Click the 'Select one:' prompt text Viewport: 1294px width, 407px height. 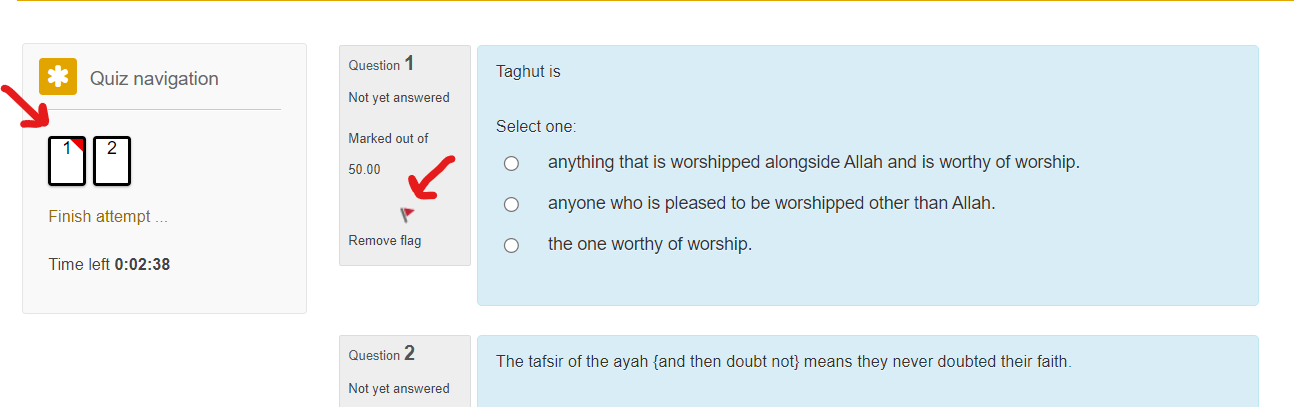click(536, 127)
